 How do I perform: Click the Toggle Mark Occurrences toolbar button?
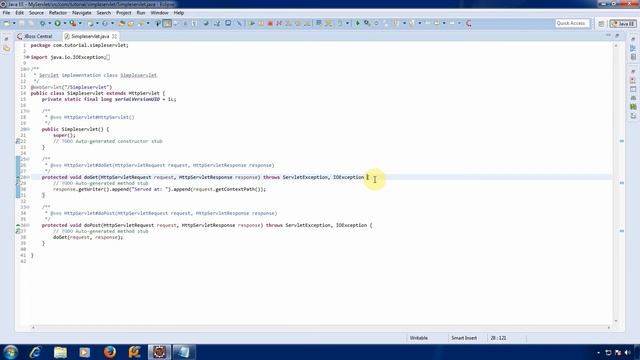167,23
